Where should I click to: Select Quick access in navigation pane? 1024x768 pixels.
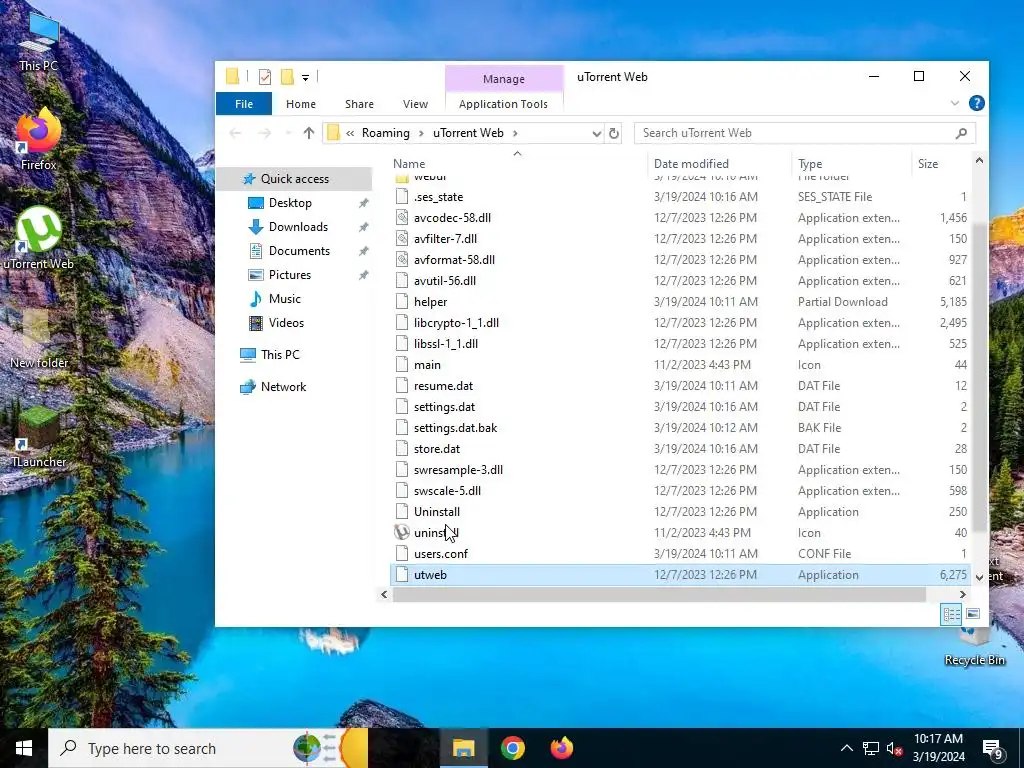point(295,179)
